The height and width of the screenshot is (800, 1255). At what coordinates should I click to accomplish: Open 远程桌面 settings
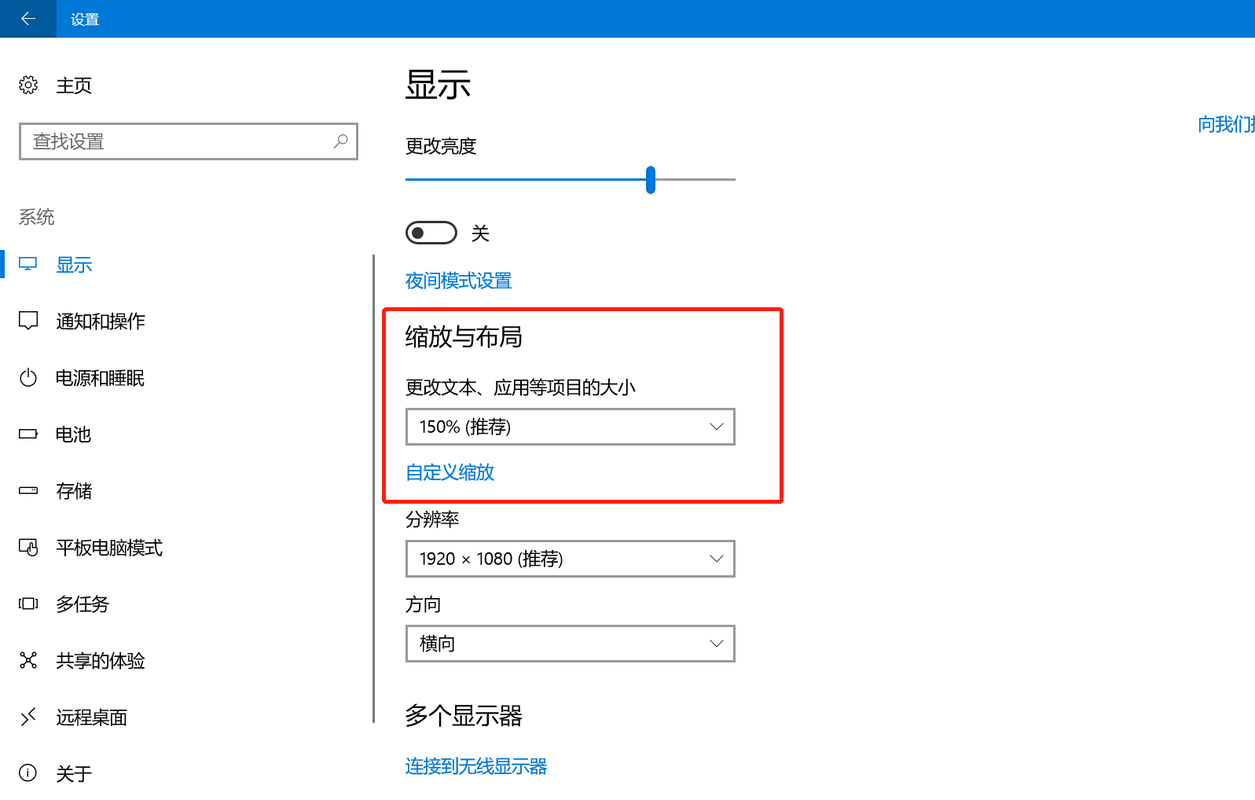(92, 717)
